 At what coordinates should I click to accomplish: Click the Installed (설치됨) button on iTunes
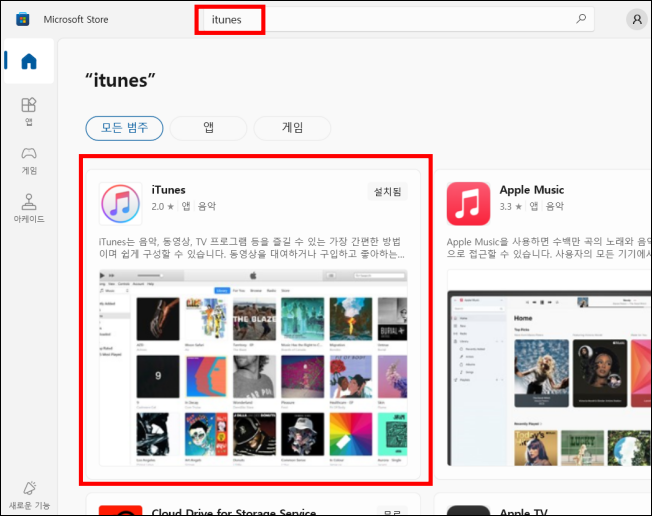click(388, 192)
